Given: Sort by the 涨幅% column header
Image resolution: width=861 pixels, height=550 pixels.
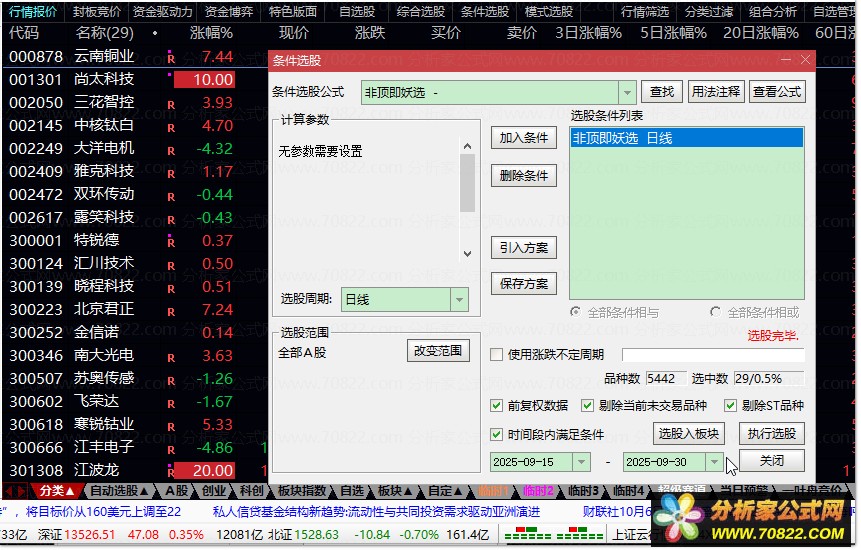Looking at the screenshot, I should click(211, 33).
